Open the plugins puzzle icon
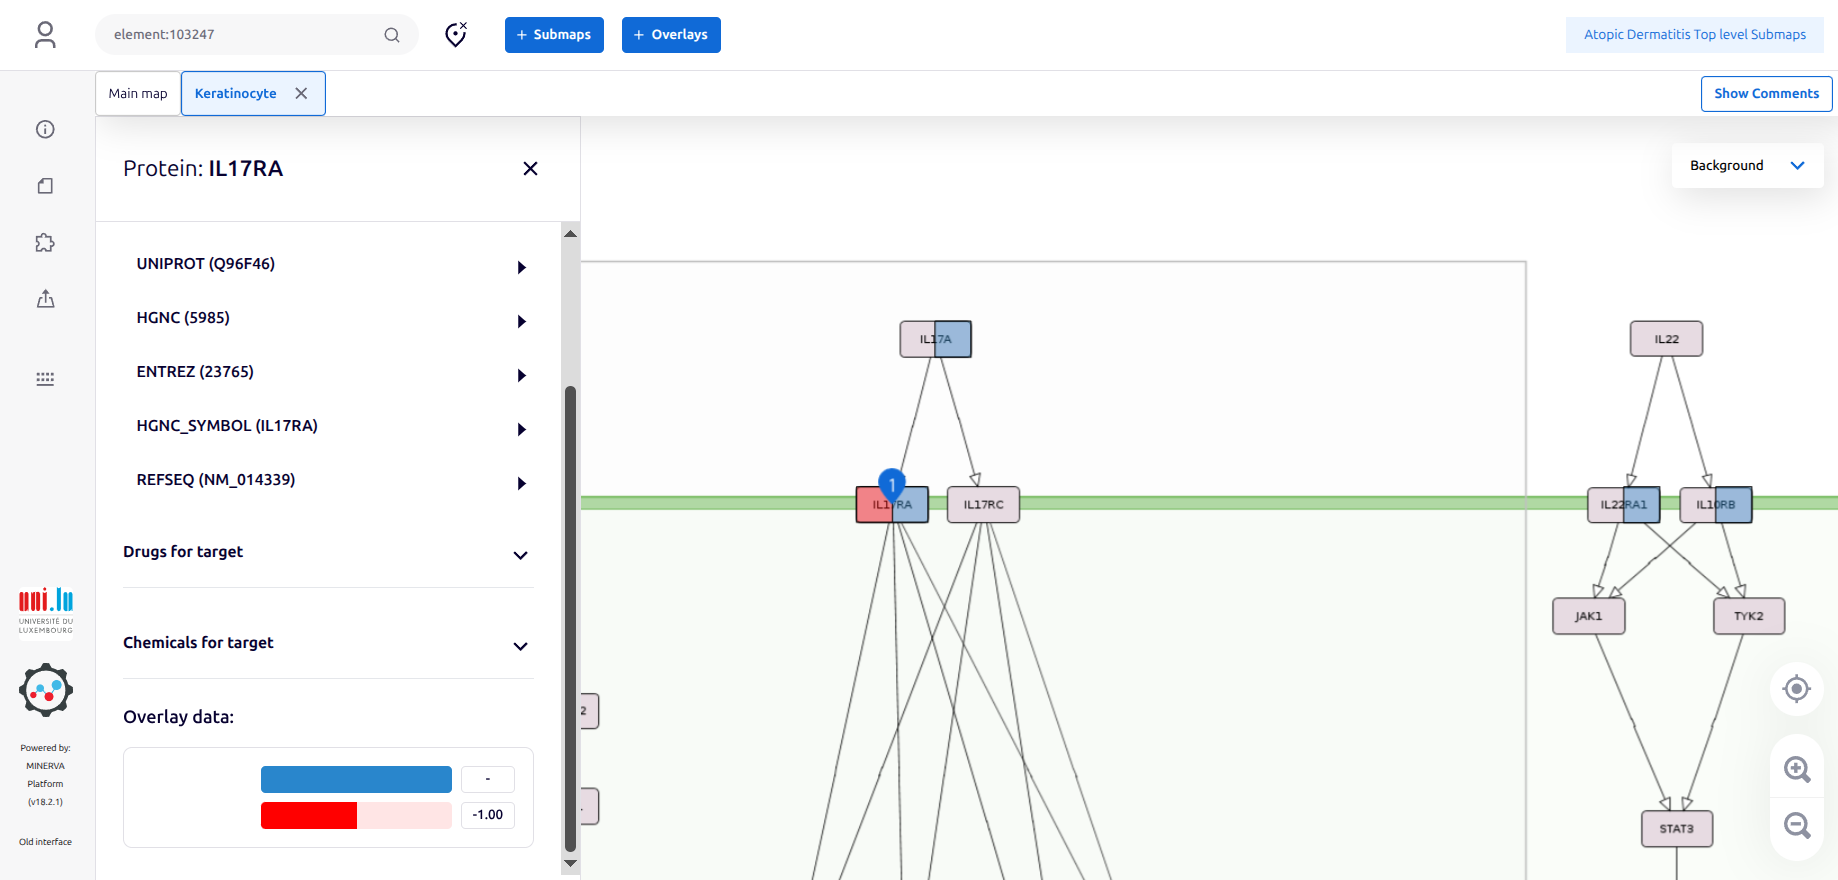Image resolution: width=1838 pixels, height=880 pixels. pyautogui.click(x=45, y=243)
